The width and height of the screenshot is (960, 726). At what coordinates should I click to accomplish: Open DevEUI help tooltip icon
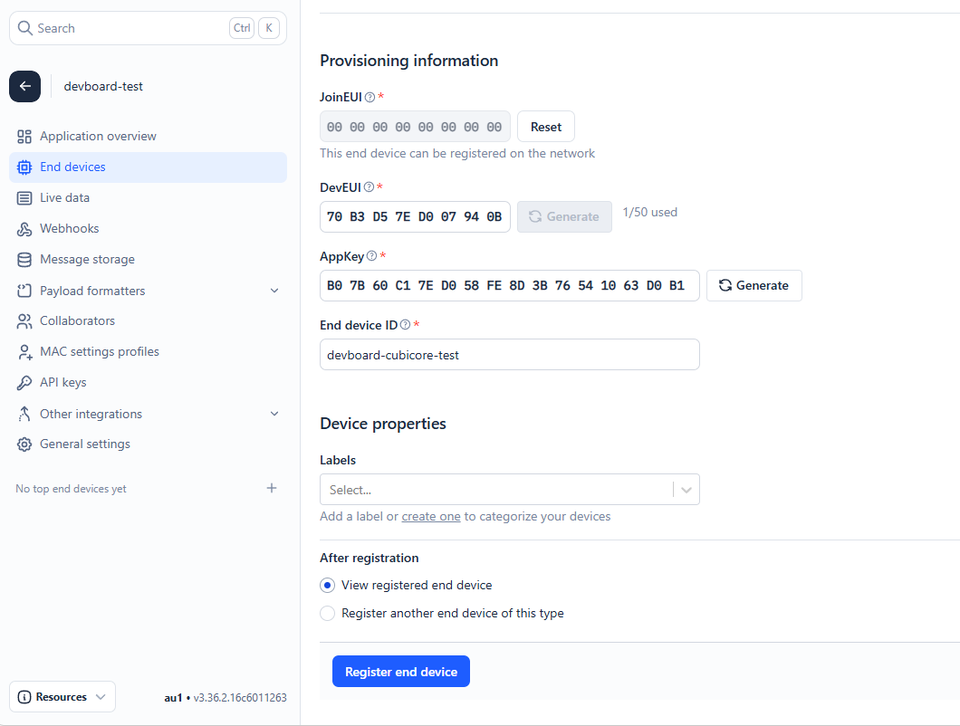369,187
